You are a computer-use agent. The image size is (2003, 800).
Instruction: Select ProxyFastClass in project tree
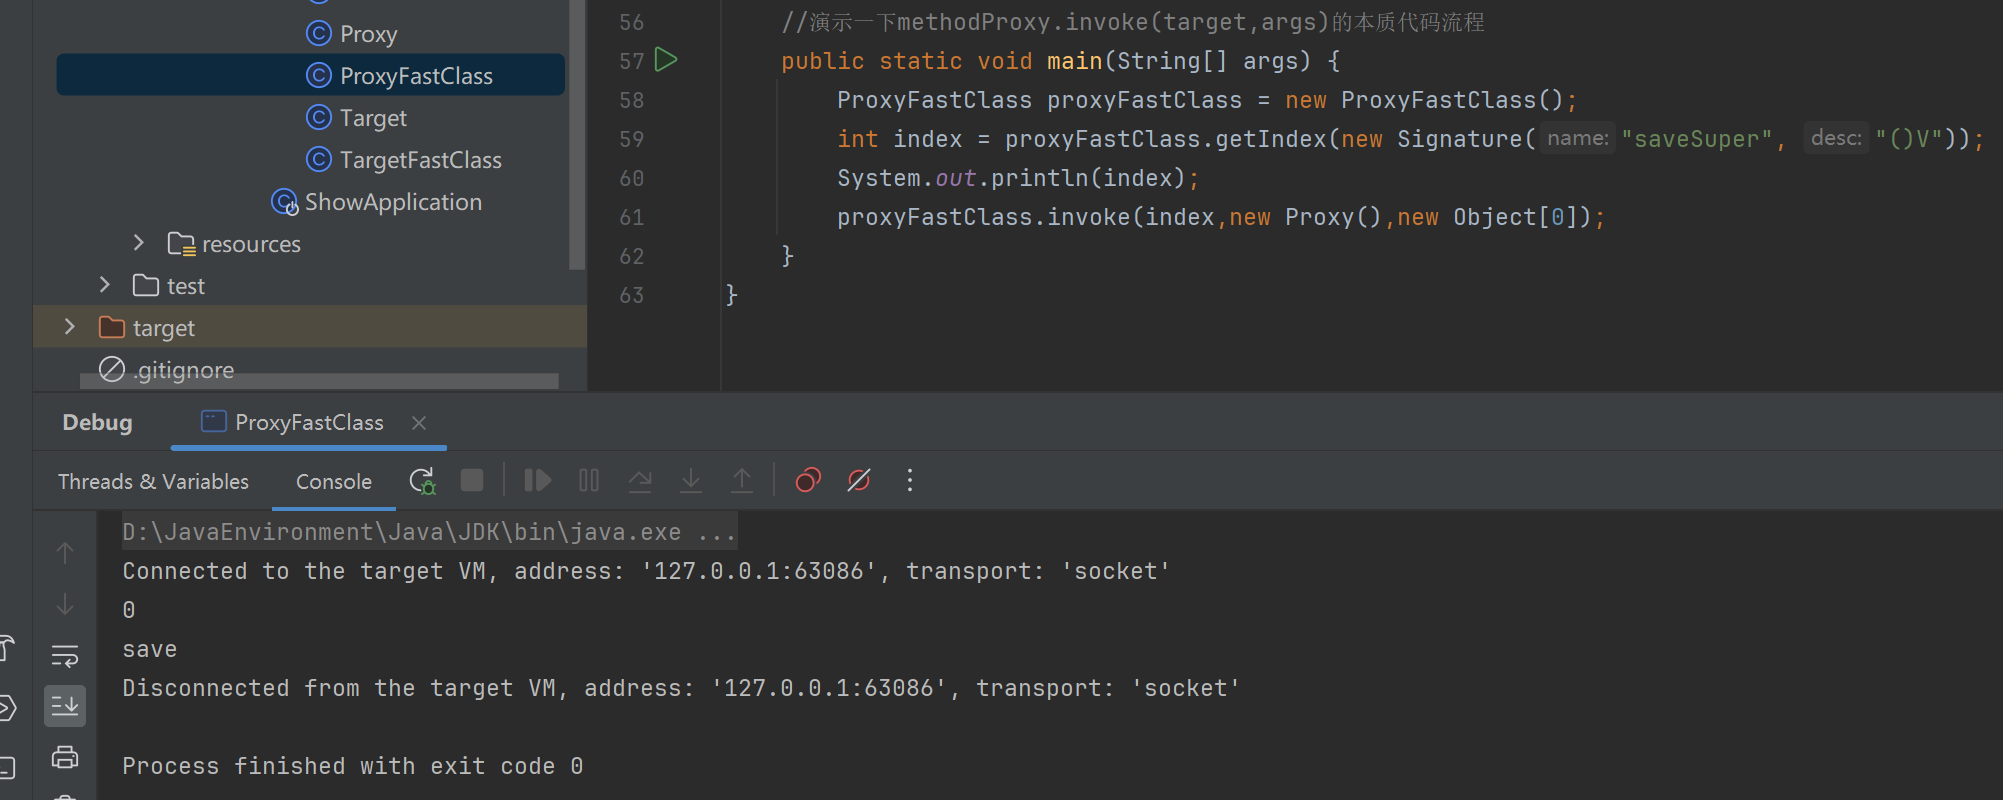[x=311, y=75]
